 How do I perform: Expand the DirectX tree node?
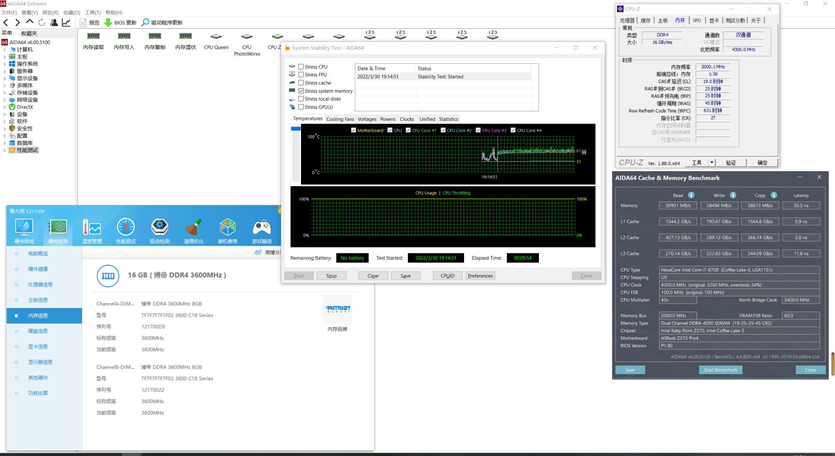(x=5, y=107)
